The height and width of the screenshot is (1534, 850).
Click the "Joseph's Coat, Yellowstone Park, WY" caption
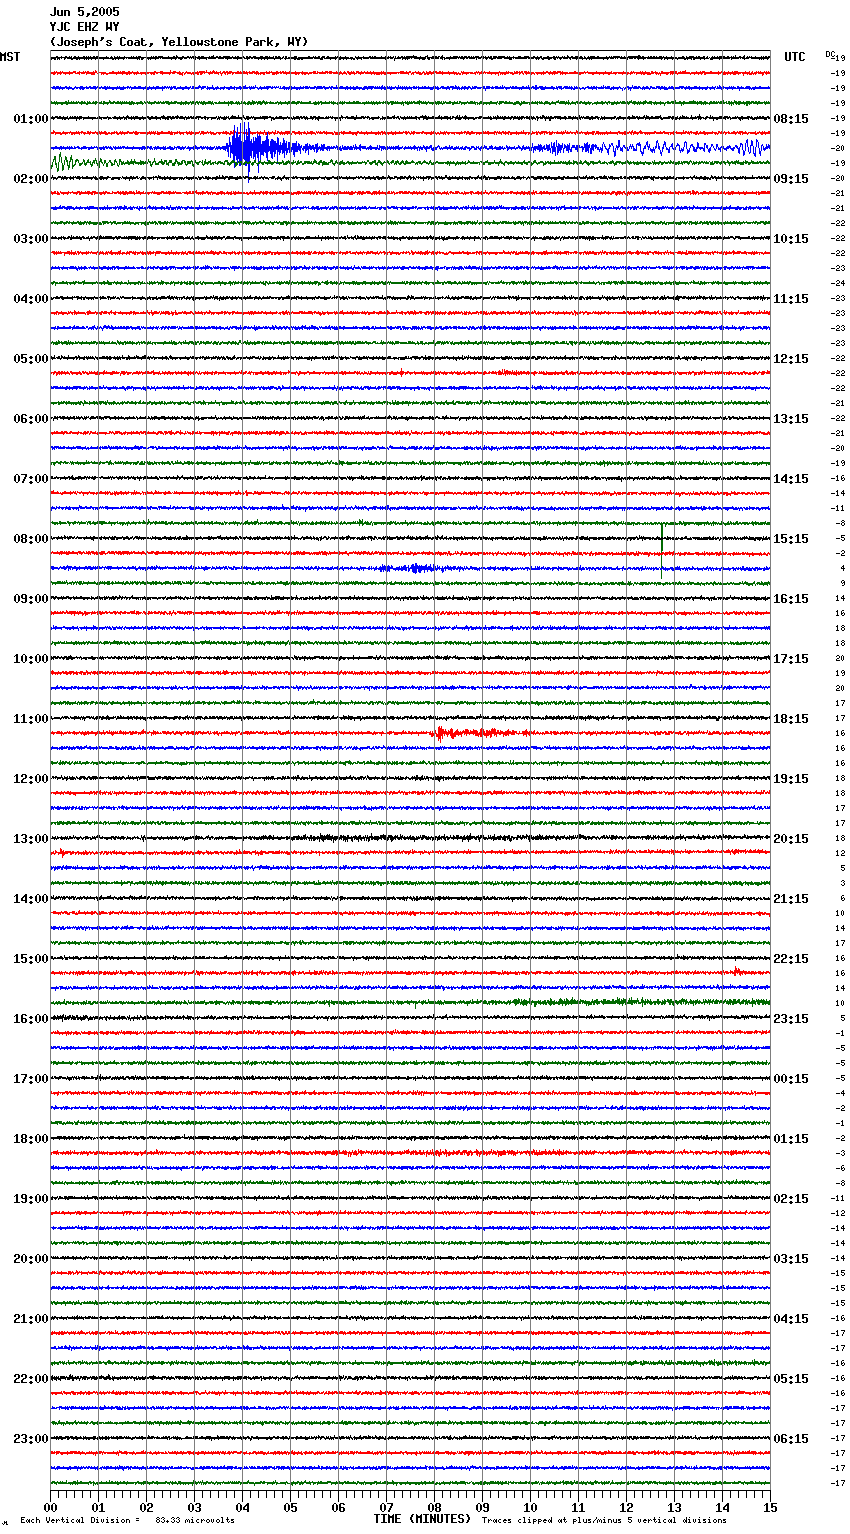[x=179, y=42]
